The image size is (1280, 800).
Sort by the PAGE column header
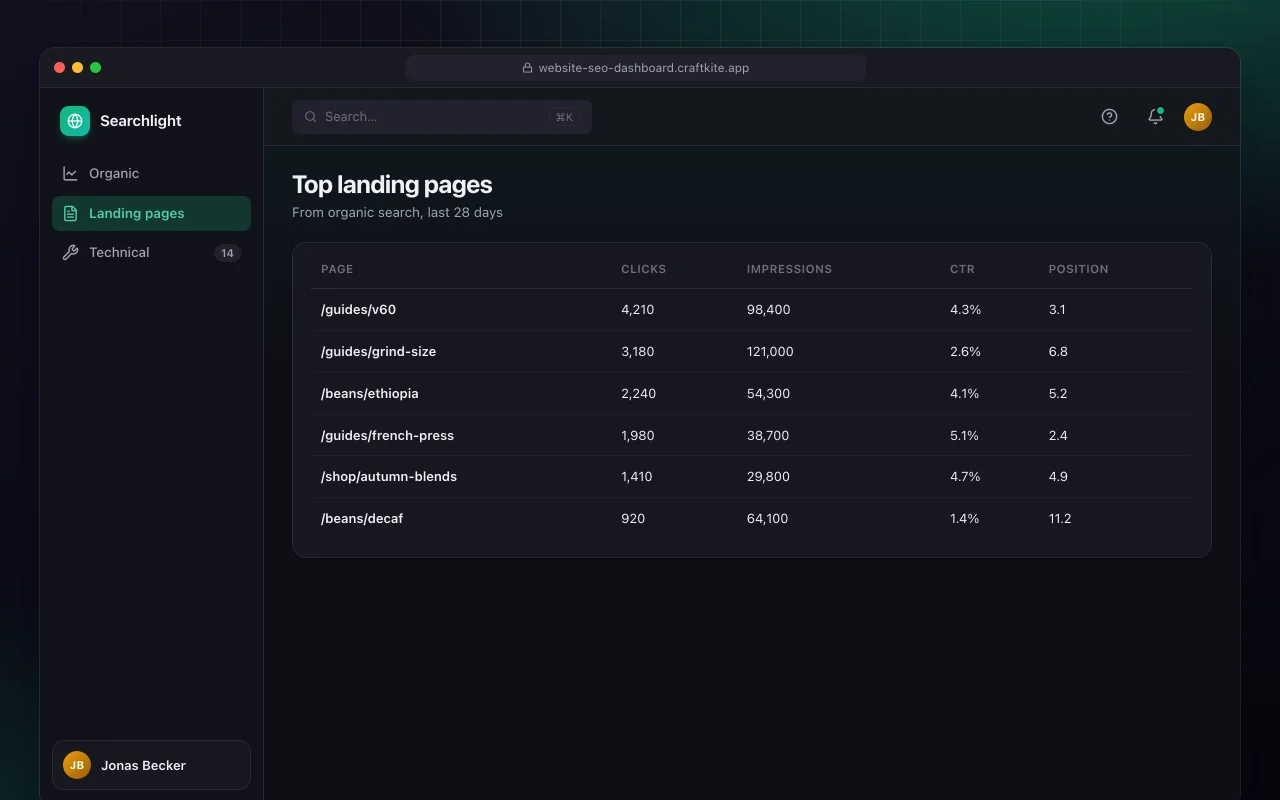click(x=337, y=269)
